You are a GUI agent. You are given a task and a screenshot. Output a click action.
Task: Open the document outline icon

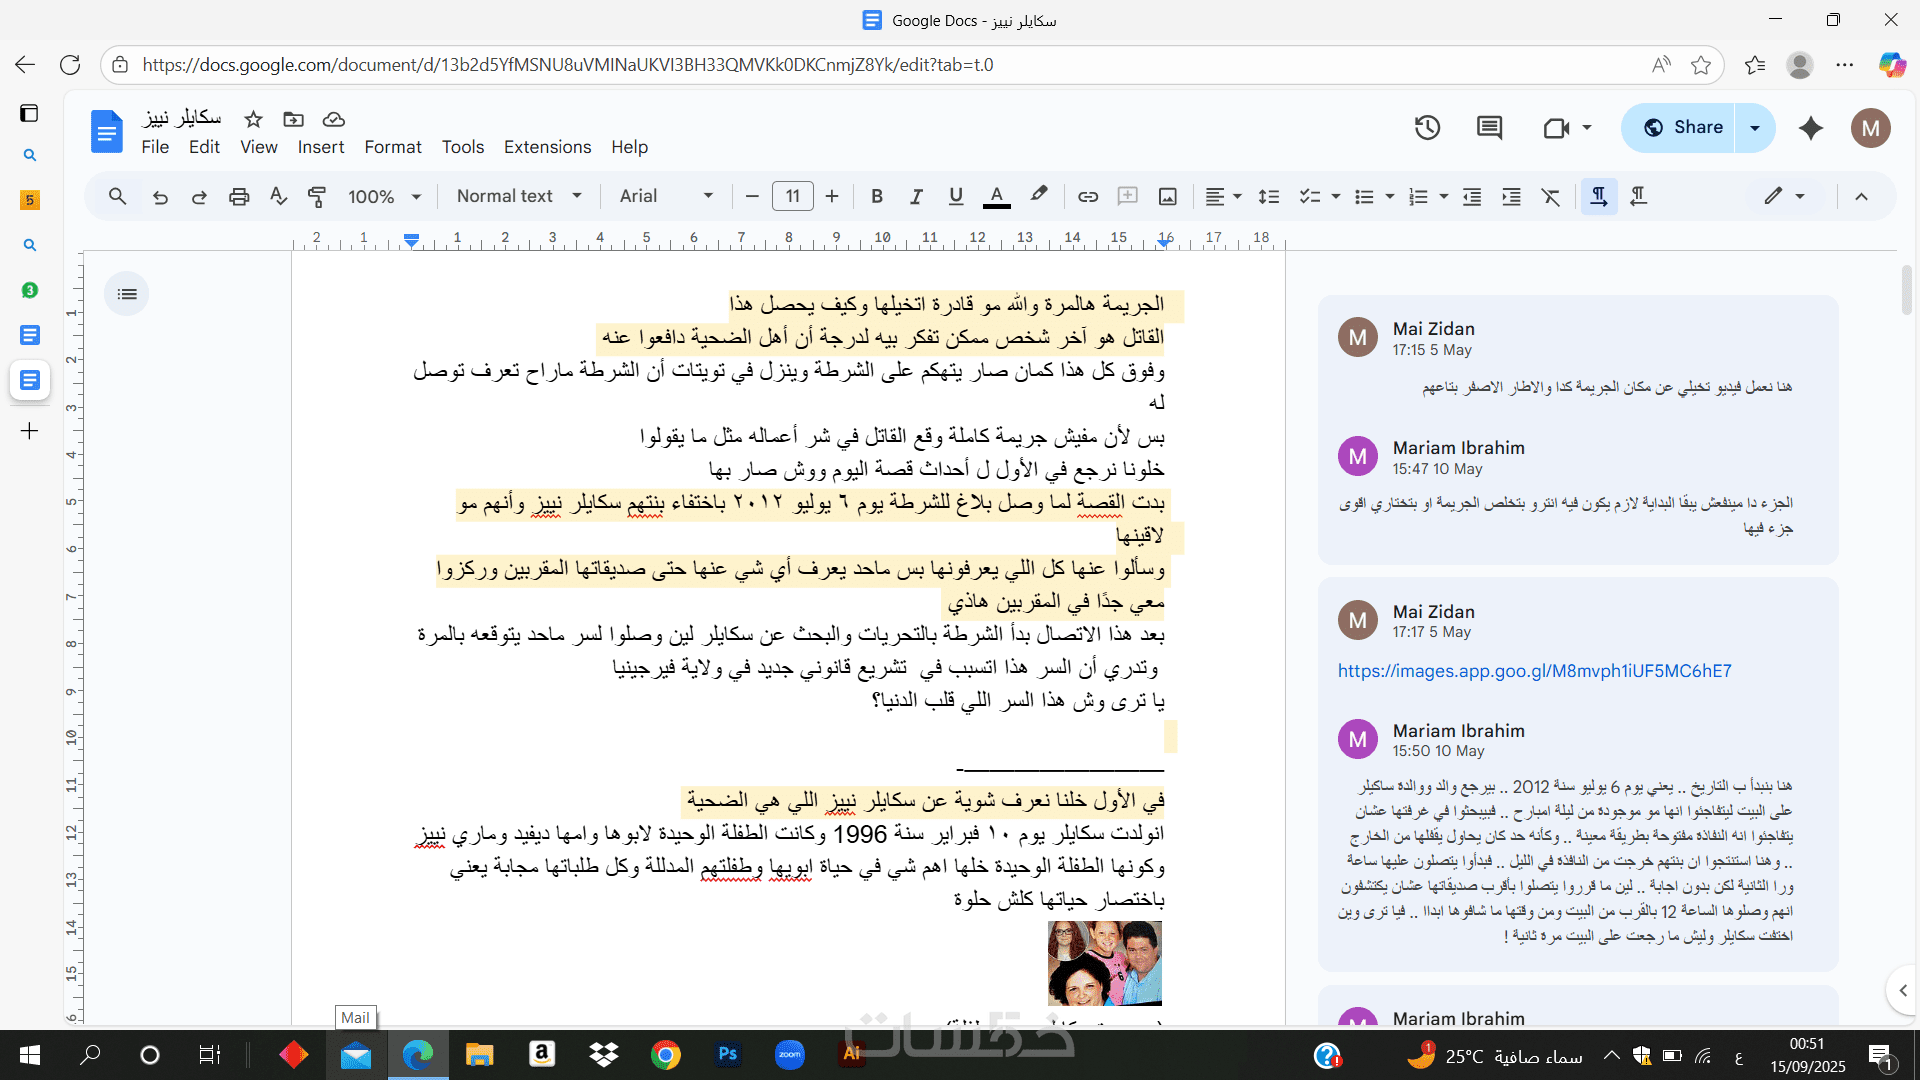point(127,294)
